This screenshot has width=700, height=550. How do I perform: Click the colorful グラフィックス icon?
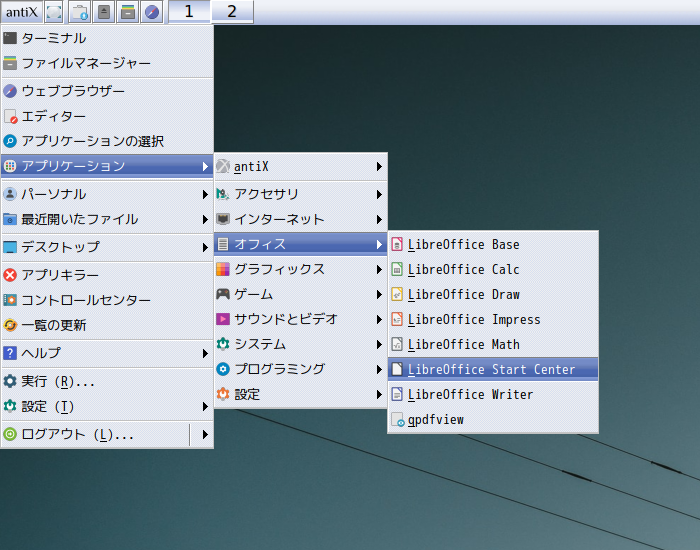pyautogui.click(x=223, y=269)
